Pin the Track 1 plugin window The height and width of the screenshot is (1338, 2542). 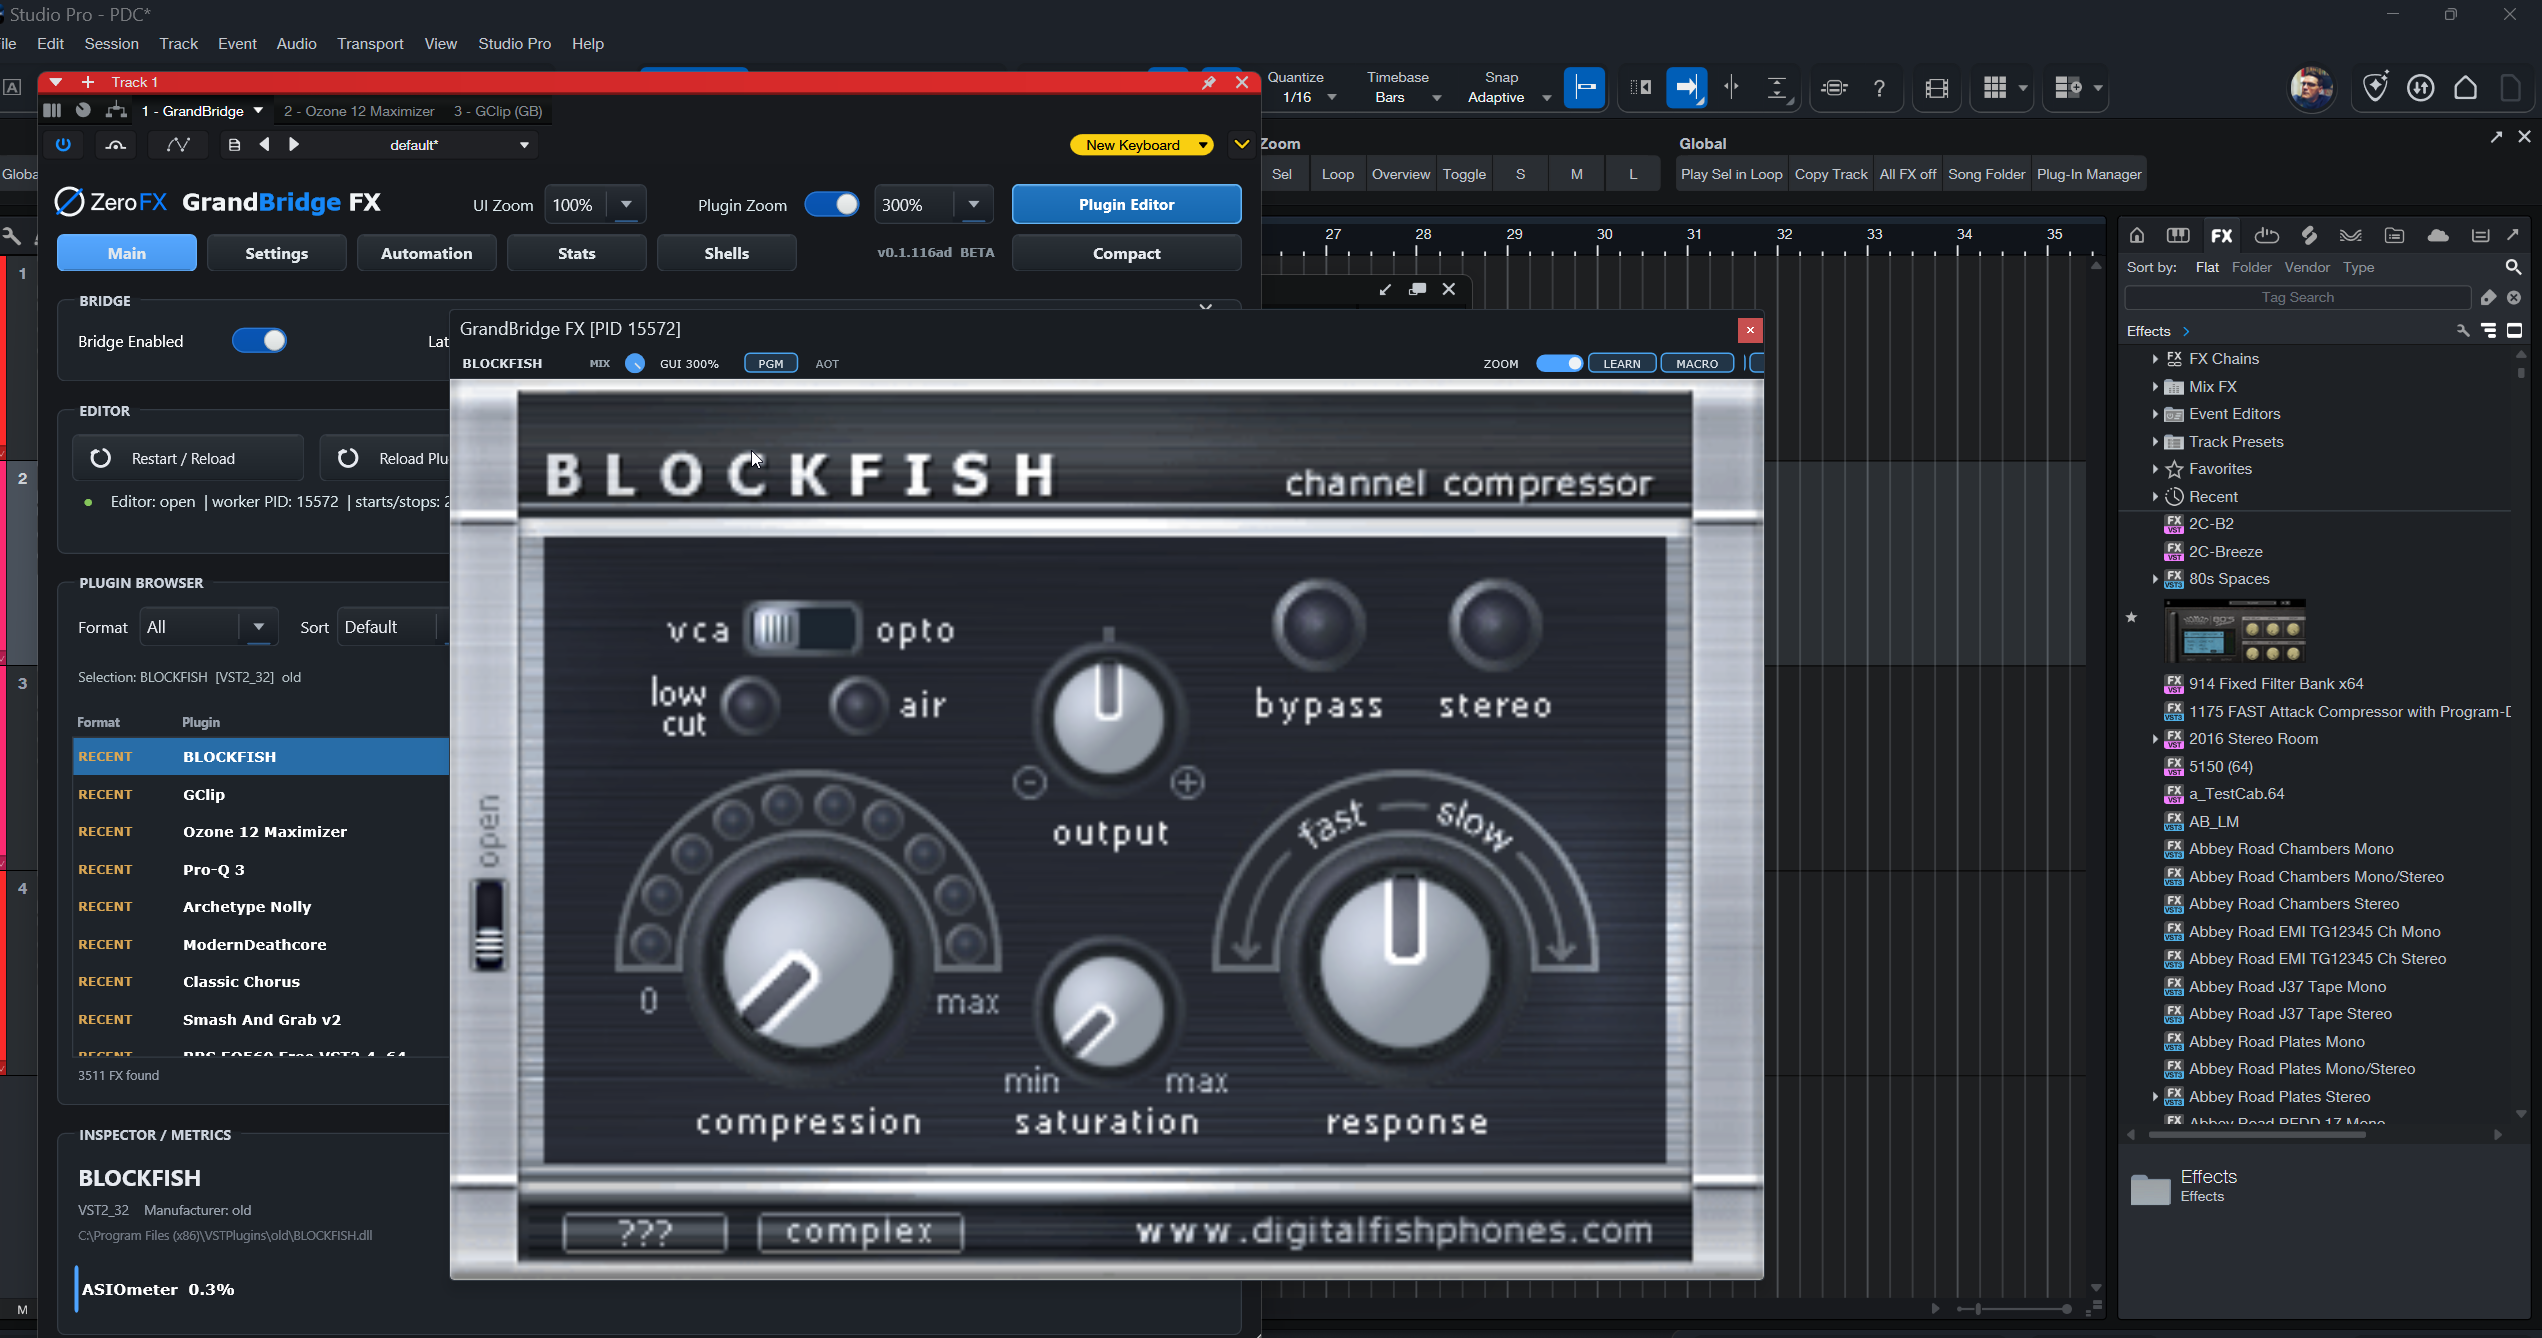(1209, 82)
